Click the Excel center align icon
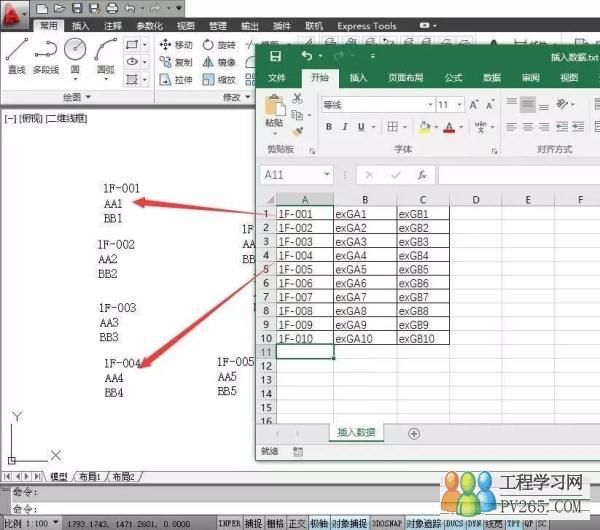The image size is (600, 530). pos(528,127)
